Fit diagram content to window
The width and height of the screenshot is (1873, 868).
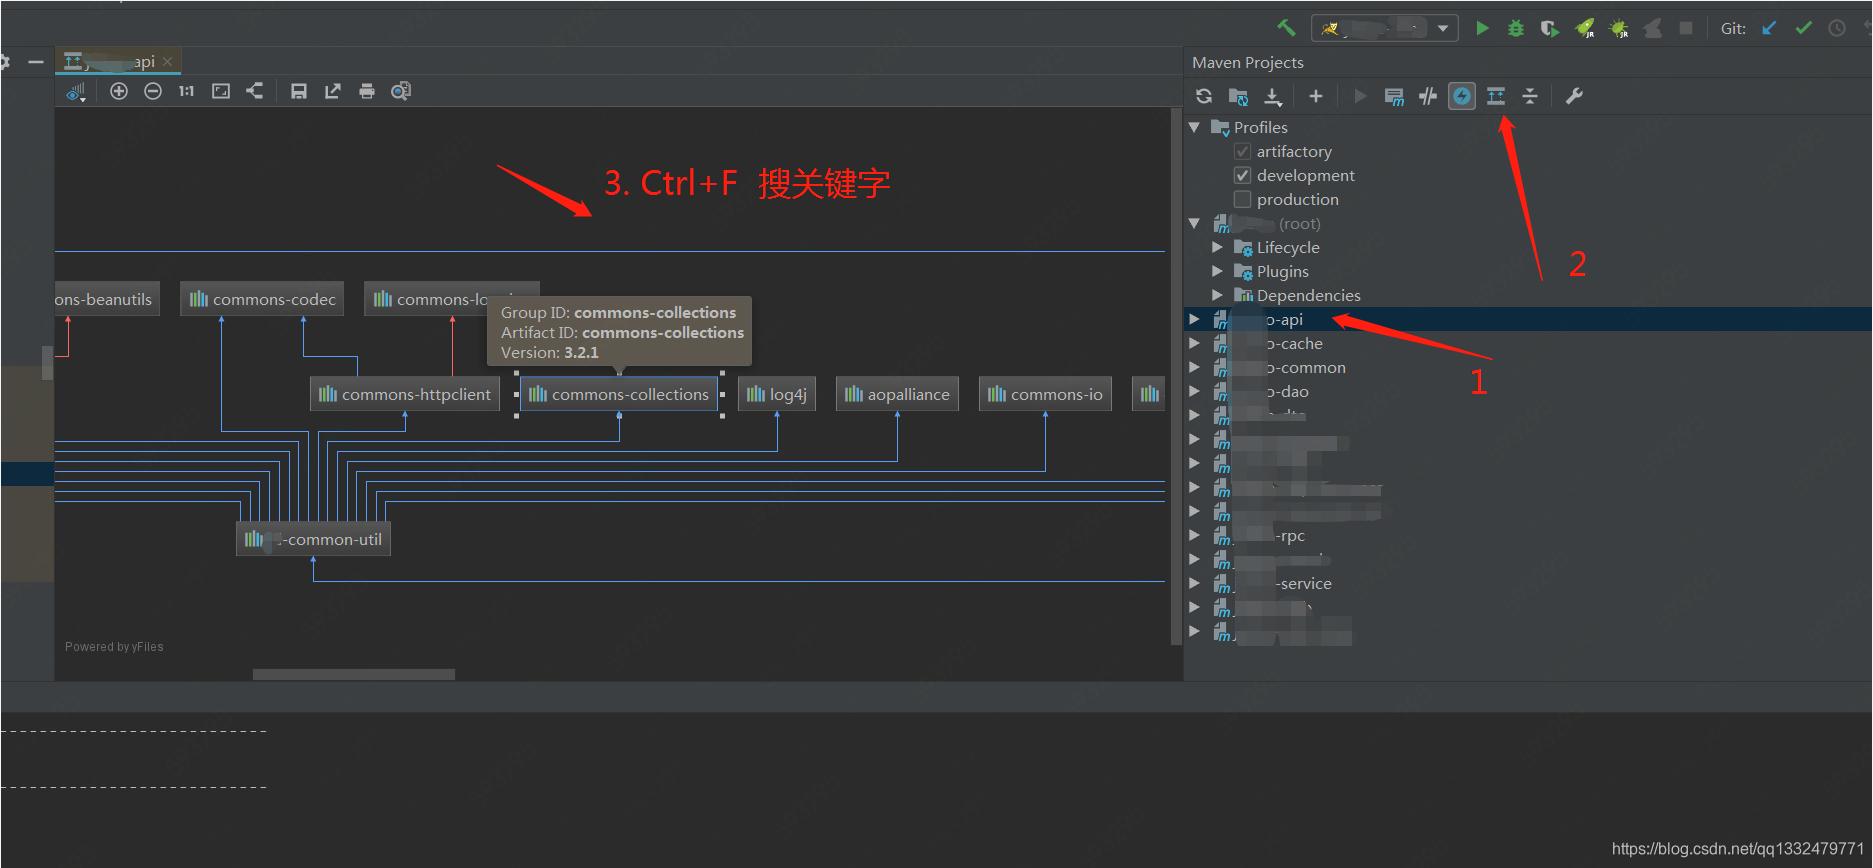221,91
